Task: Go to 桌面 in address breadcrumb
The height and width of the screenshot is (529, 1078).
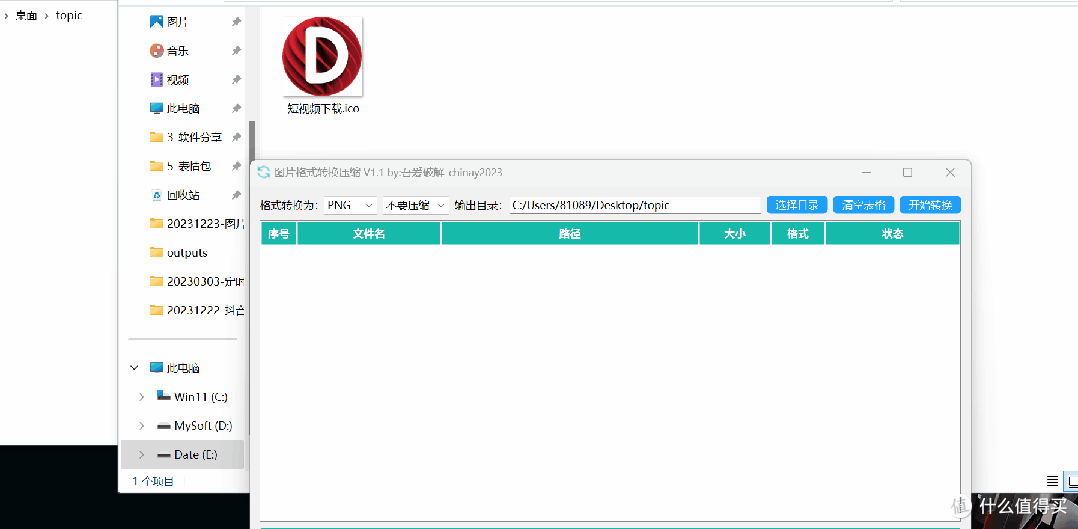Action: pos(26,16)
